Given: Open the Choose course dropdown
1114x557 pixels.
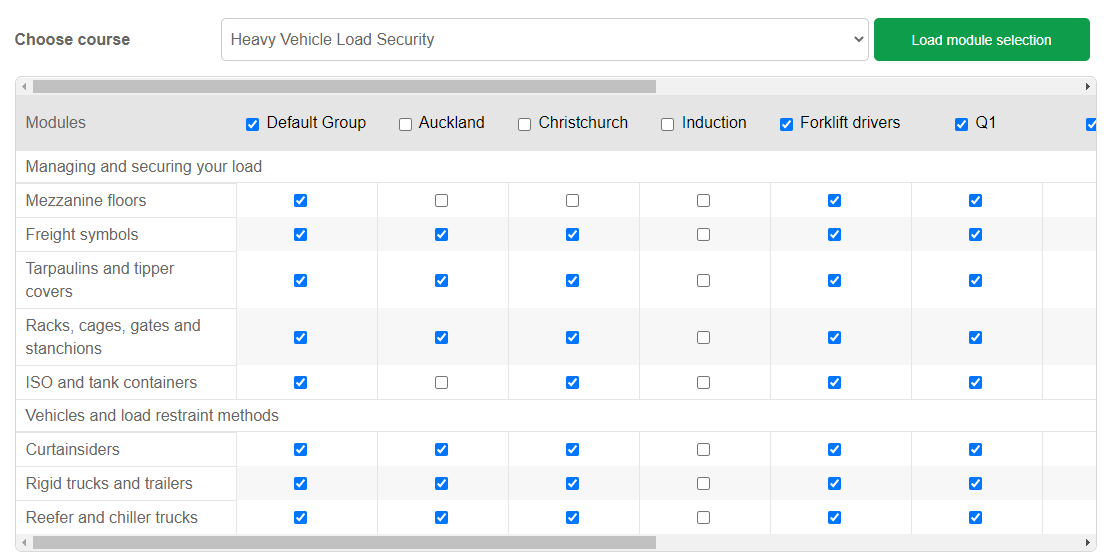Looking at the screenshot, I should pos(544,40).
